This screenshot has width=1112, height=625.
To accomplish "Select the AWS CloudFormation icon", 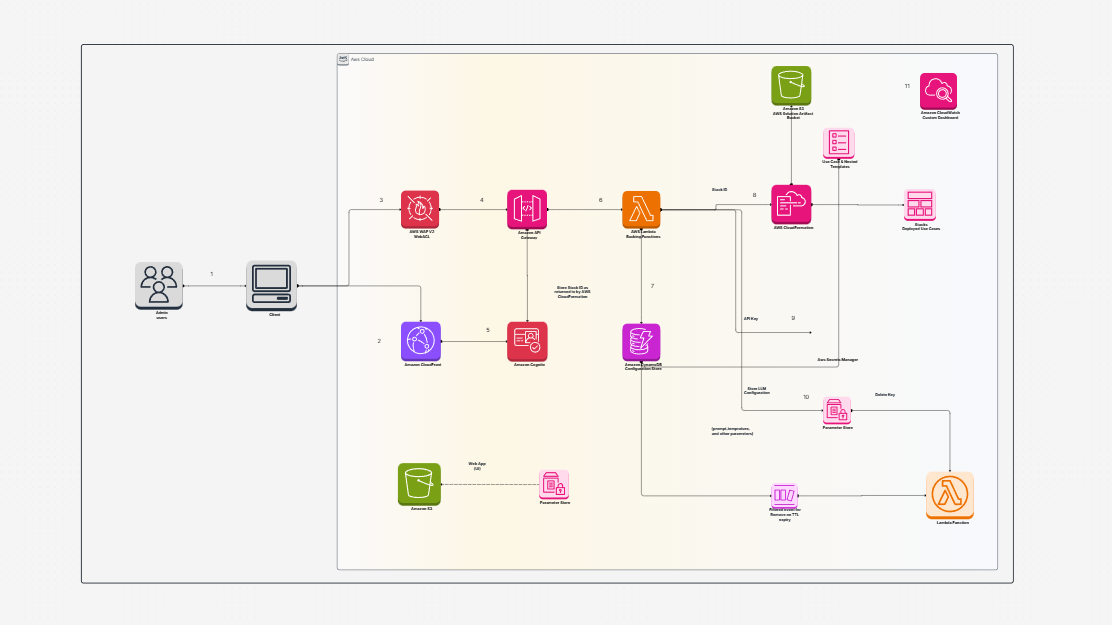I will 791,204.
